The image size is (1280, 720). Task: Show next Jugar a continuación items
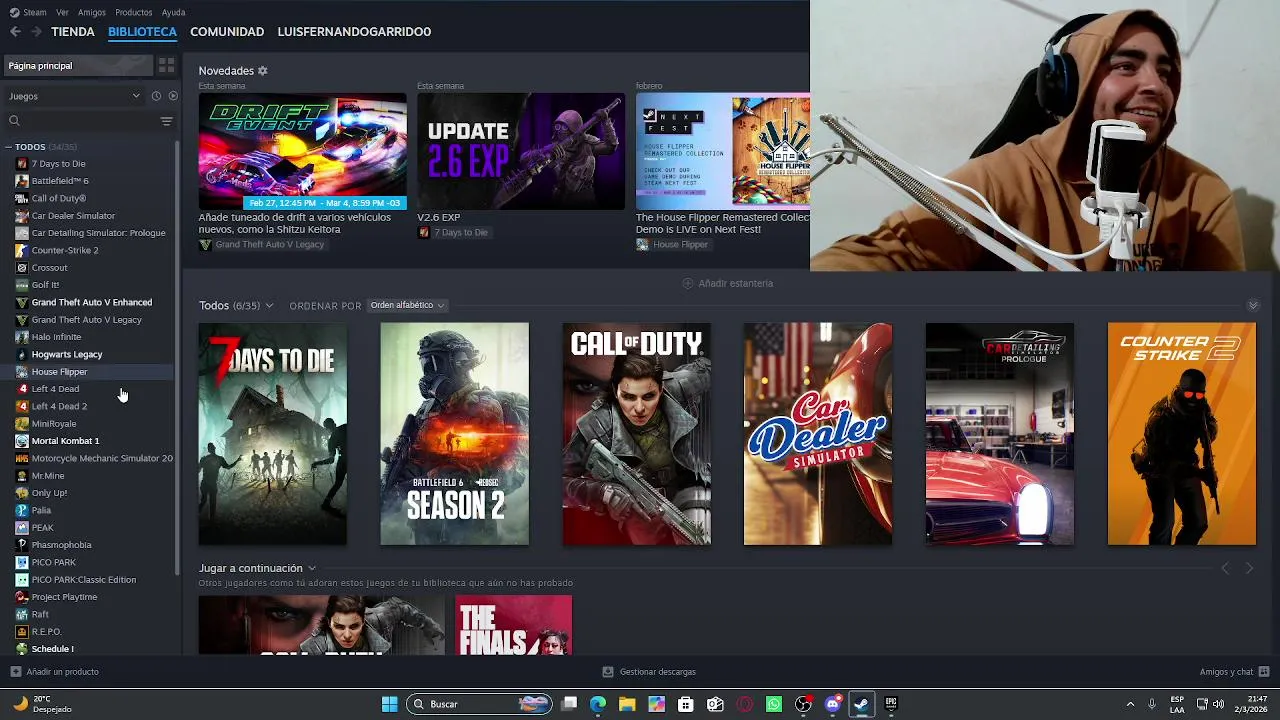click(1248, 568)
